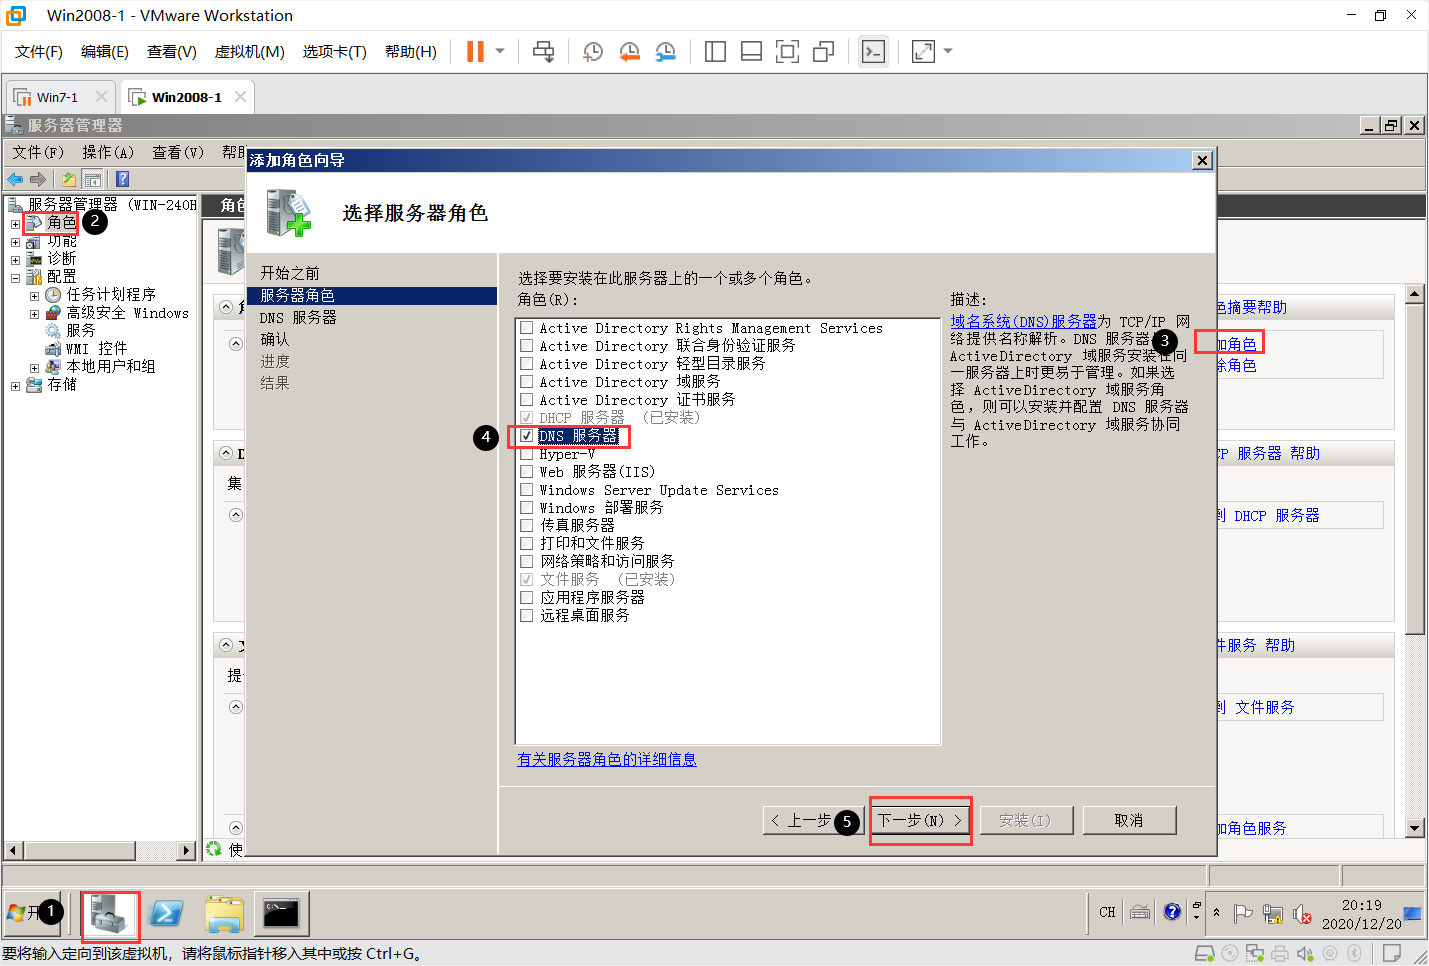Click the tree pane horizontal scrollbar right arrow
Screen dimensions: 1429x966
coord(186,850)
